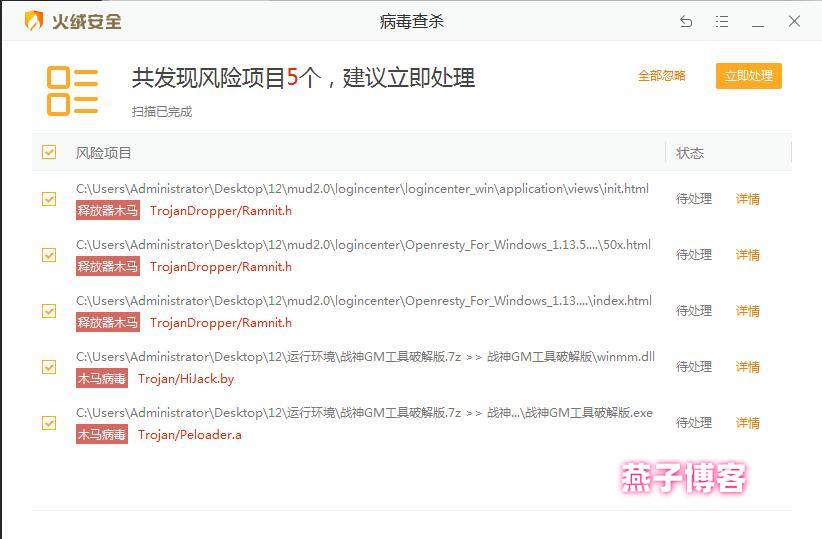Click 待处理 status of init.html row
This screenshot has width=822, height=539.
click(694, 199)
